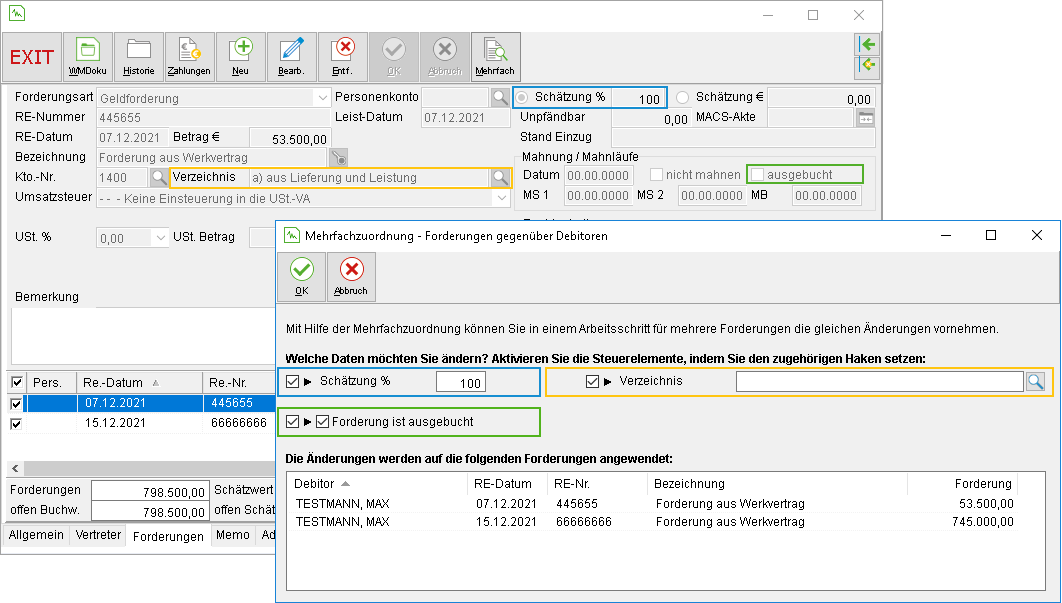Viewport: 1062px width, 603px height.
Task: Toggle the Verzeichnis activation checkbox in dialog
Action: [x=592, y=381]
